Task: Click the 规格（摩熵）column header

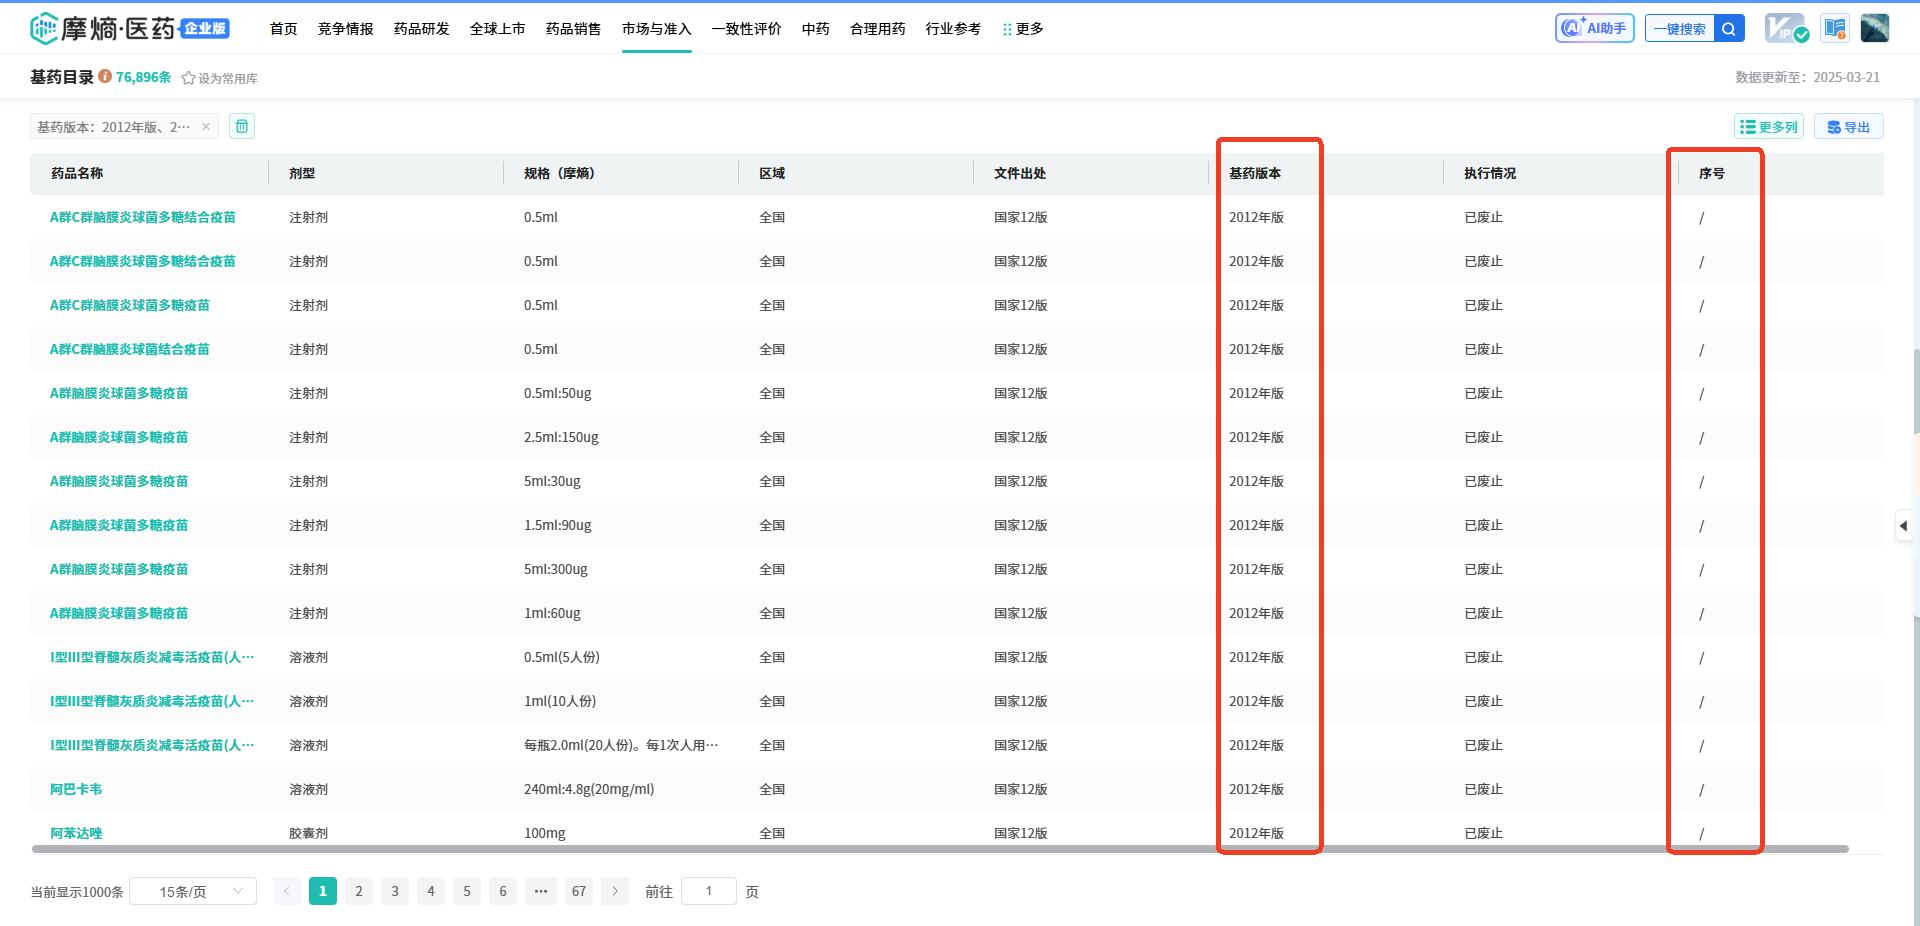Action: tap(559, 173)
